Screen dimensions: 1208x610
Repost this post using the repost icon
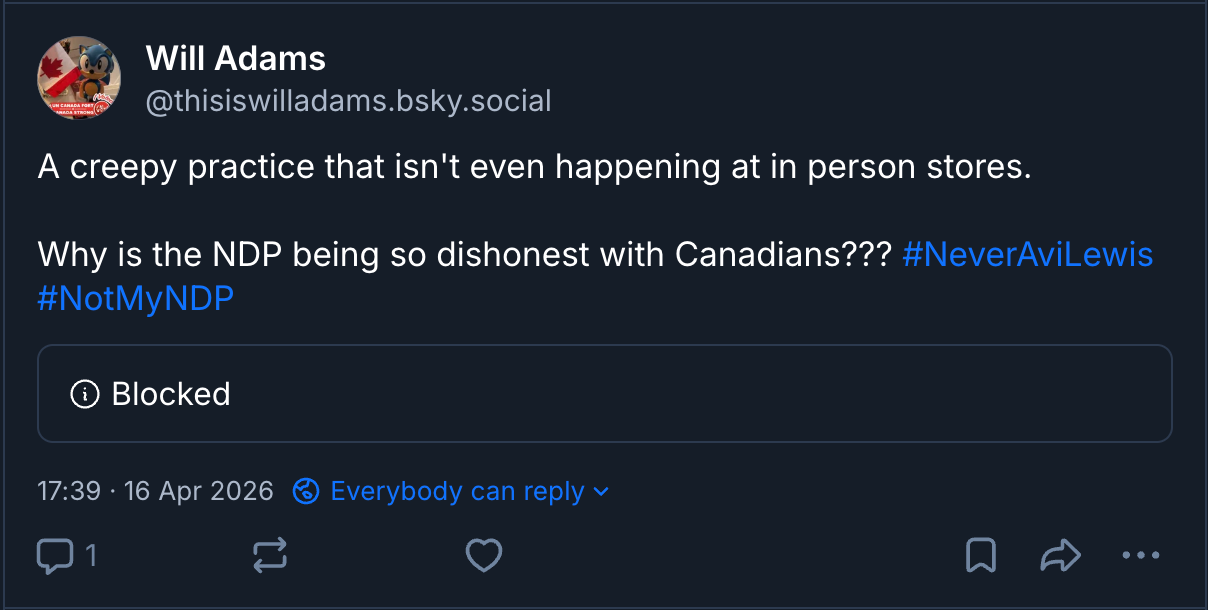coord(270,555)
